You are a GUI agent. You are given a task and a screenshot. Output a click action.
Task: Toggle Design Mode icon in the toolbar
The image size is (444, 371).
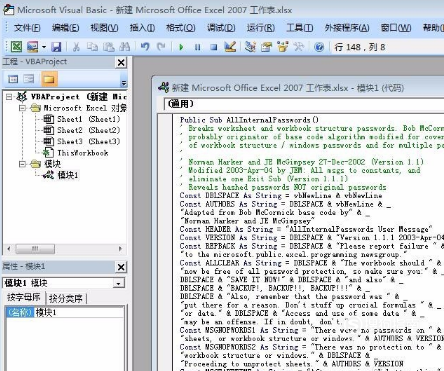230,47
